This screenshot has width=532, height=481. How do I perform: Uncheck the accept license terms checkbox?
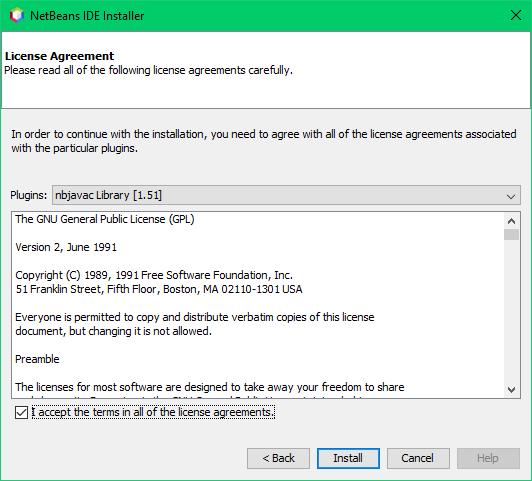(21, 412)
